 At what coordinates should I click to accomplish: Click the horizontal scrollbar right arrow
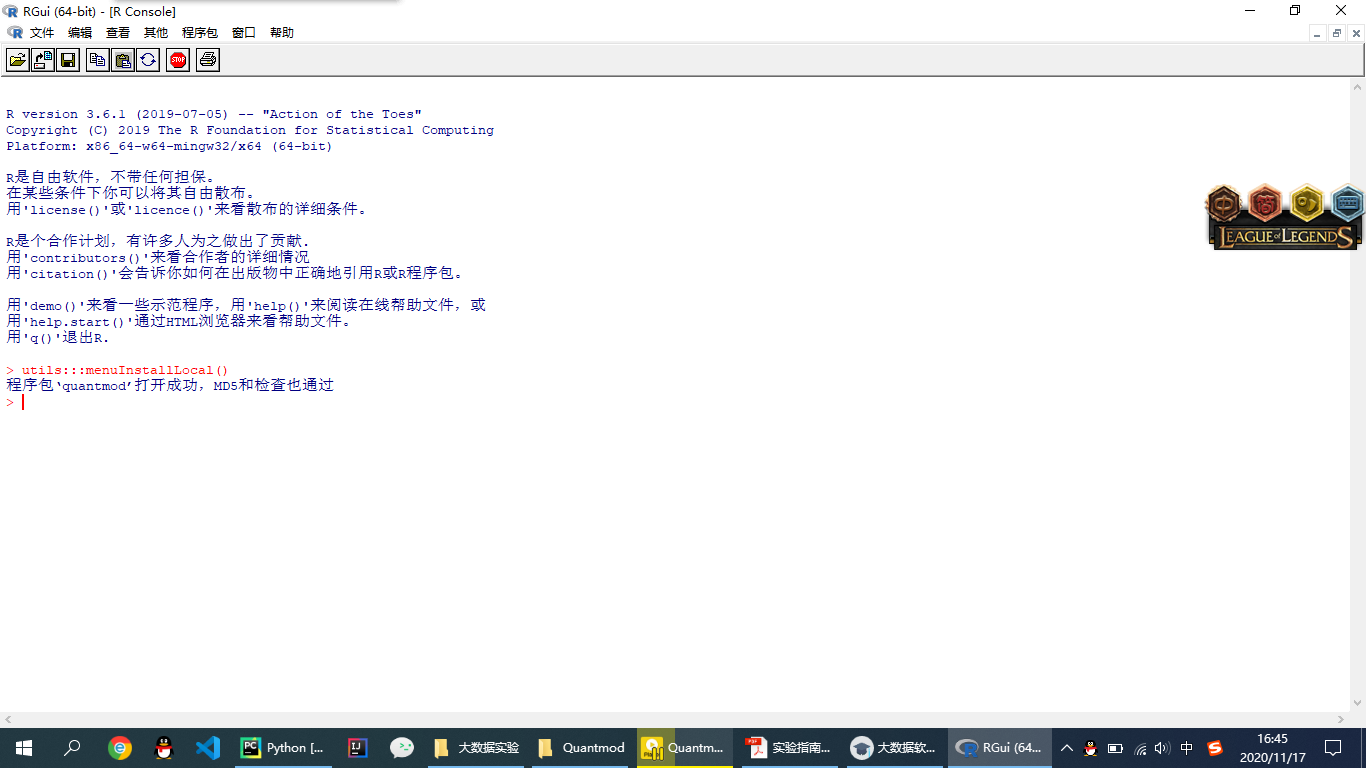[x=1342, y=719]
